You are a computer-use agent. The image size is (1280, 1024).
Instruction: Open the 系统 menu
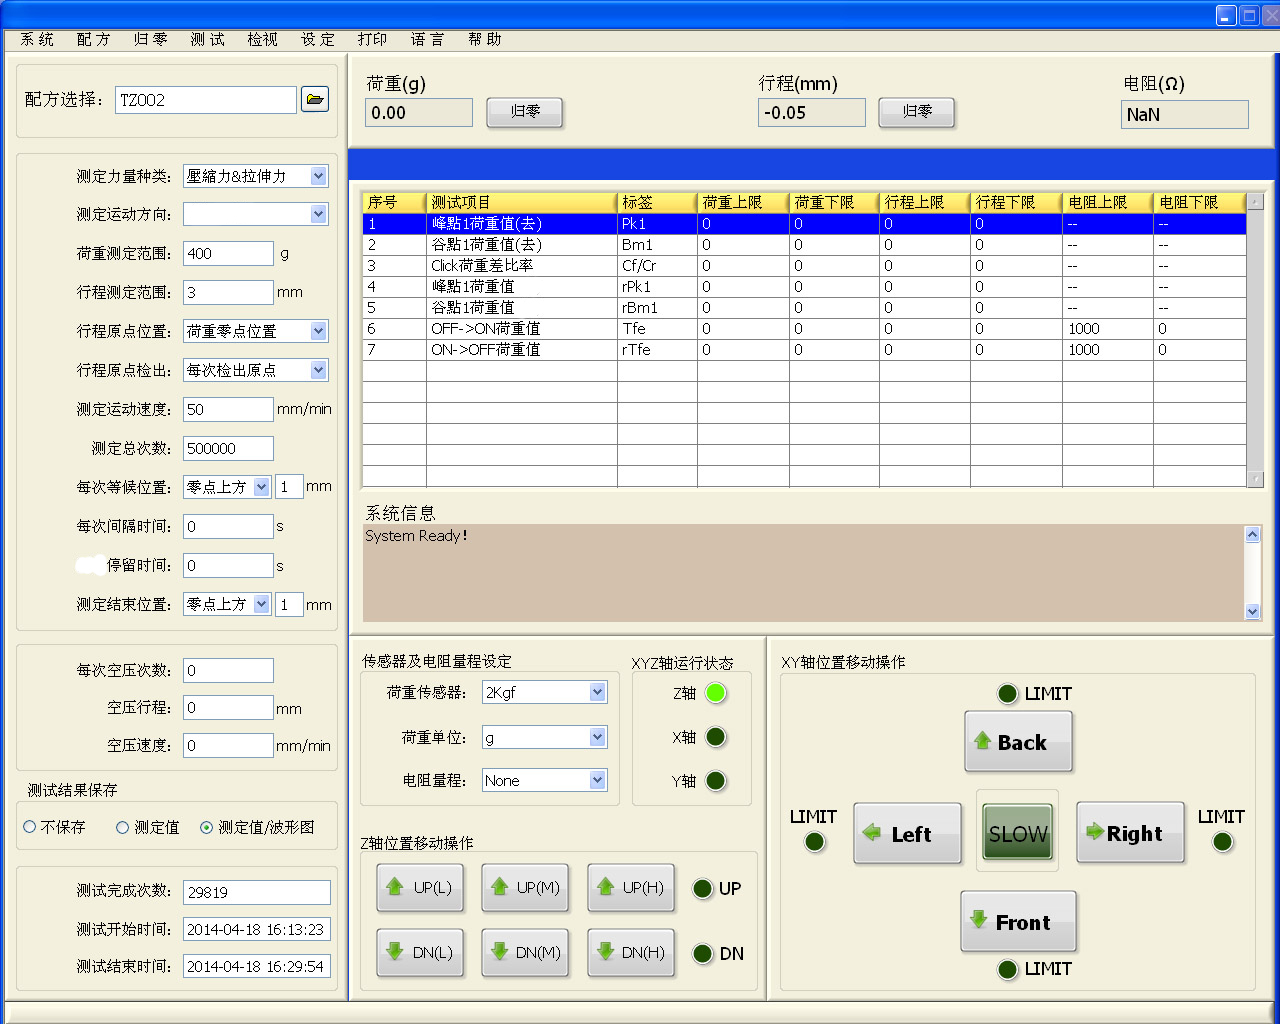coord(37,39)
